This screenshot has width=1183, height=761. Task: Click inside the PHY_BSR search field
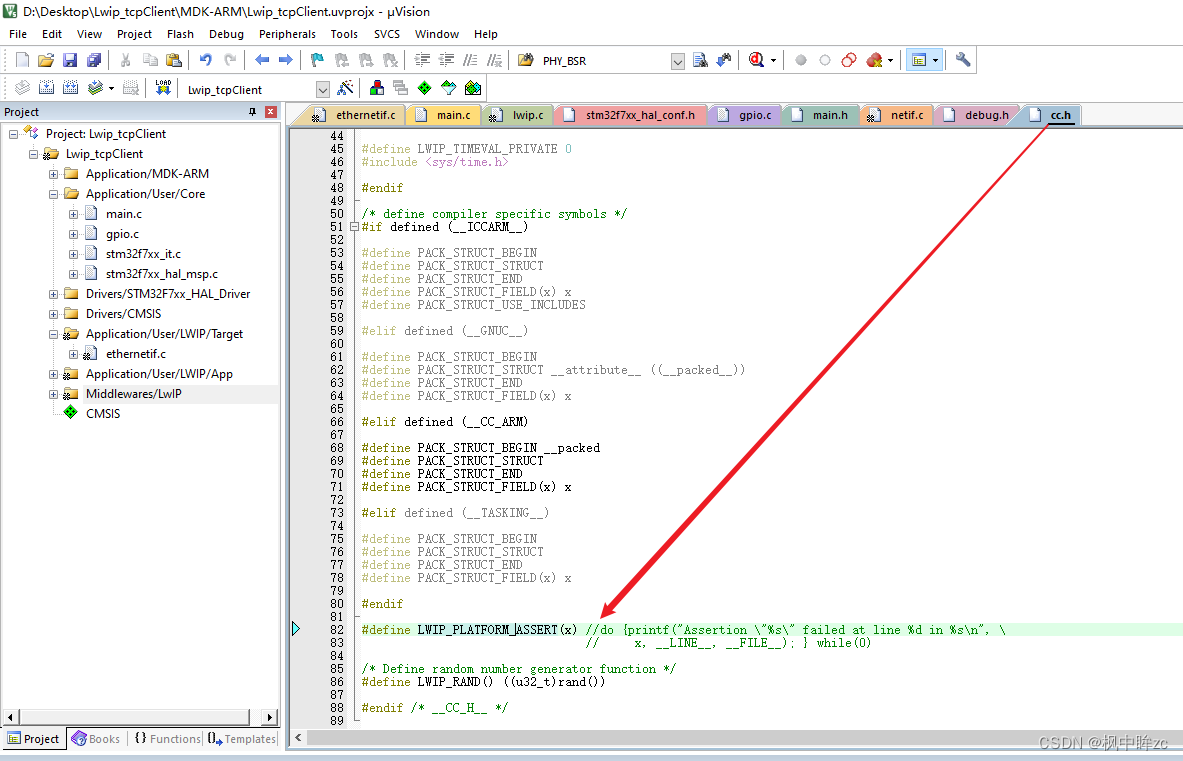[600, 60]
